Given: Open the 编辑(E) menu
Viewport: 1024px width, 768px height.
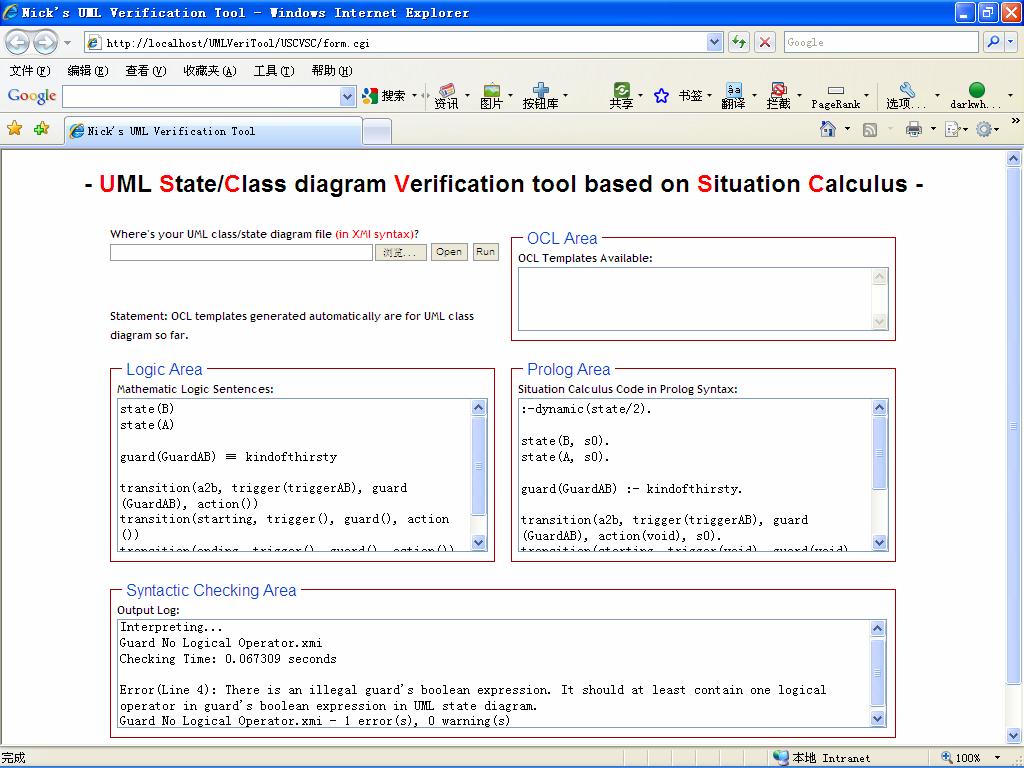Looking at the screenshot, I should 88,71.
